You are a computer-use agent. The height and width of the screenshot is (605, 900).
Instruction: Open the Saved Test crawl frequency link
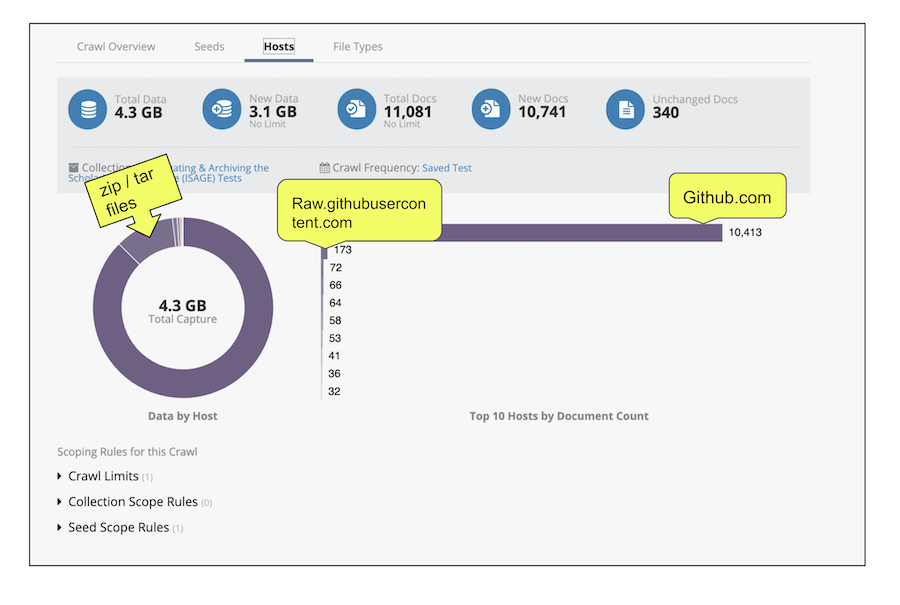tap(446, 168)
